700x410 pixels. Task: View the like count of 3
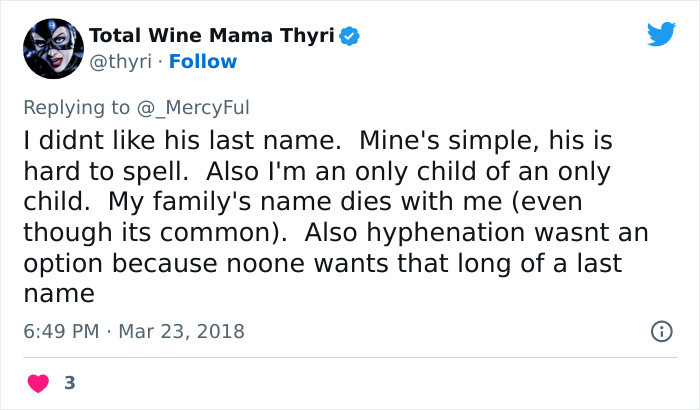pyautogui.click(x=71, y=383)
